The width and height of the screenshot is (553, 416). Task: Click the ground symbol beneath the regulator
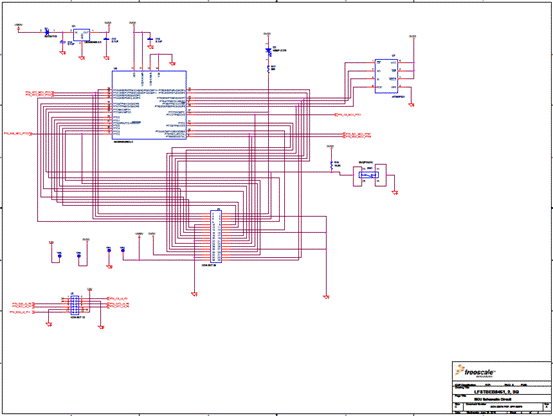pos(81,57)
